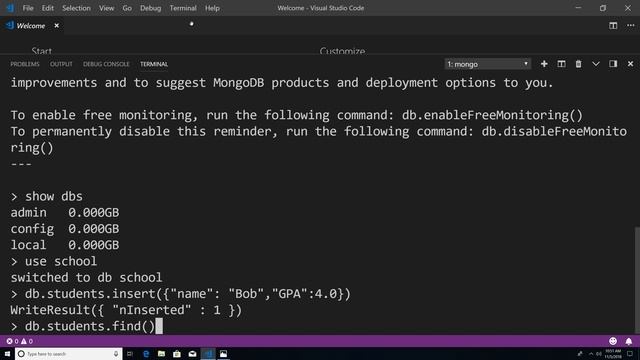The width and height of the screenshot is (640, 360).
Task: Open notifications bell in status bar
Action: 629,341
